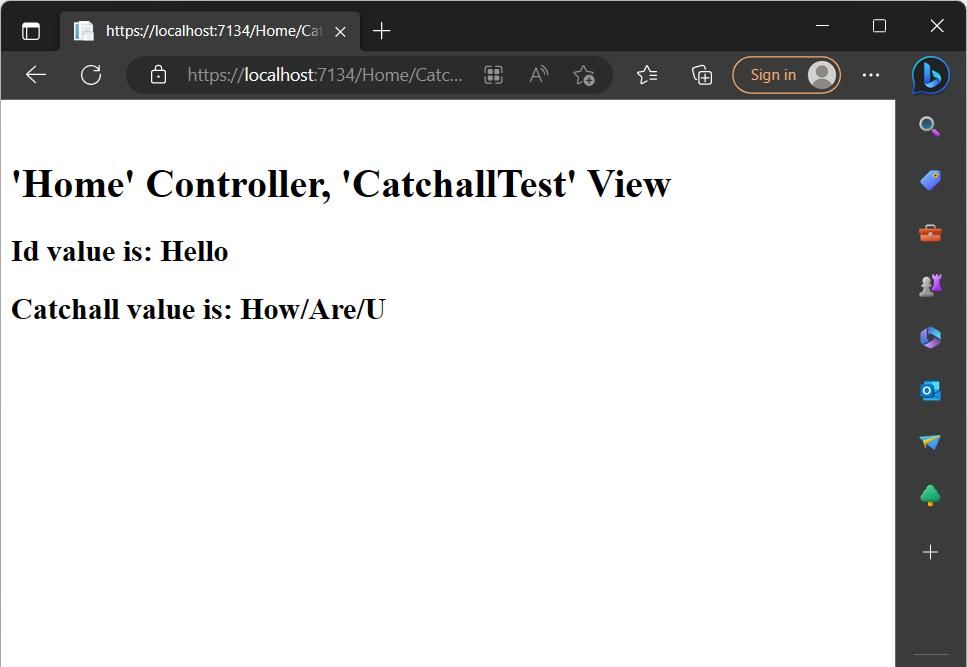Open Bing Copilot from the sidebar
967x667 pixels.
[x=930, y=75]
